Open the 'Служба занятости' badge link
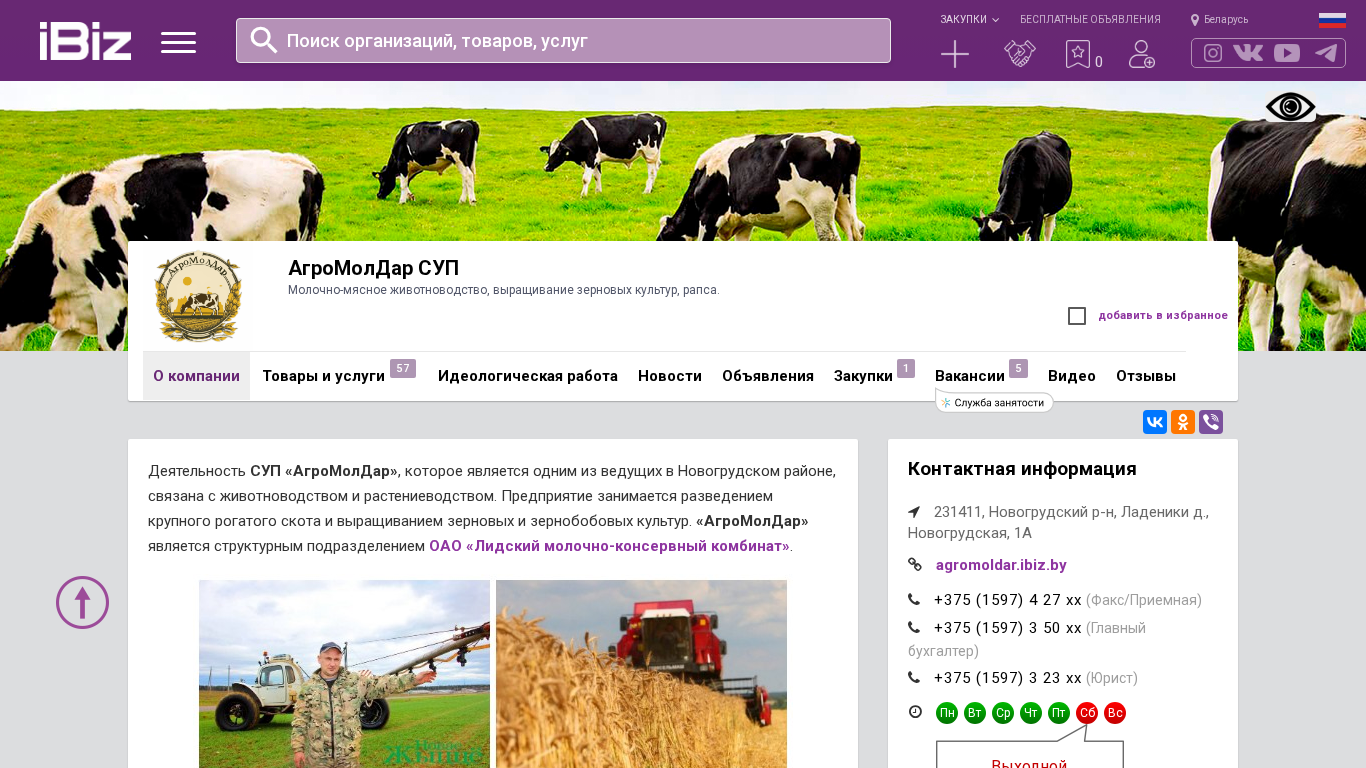The image size is (1366, 768). (x=994, y=402)
